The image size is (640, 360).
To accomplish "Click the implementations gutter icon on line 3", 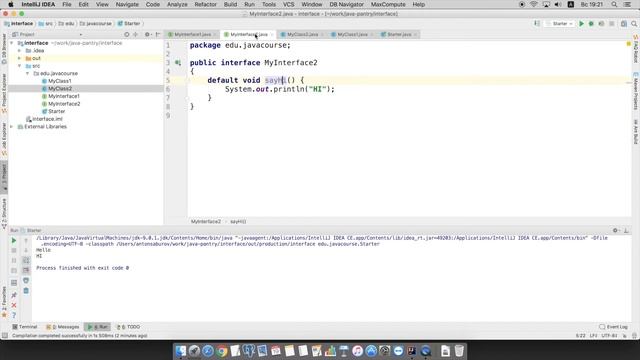I will [178, 63].
